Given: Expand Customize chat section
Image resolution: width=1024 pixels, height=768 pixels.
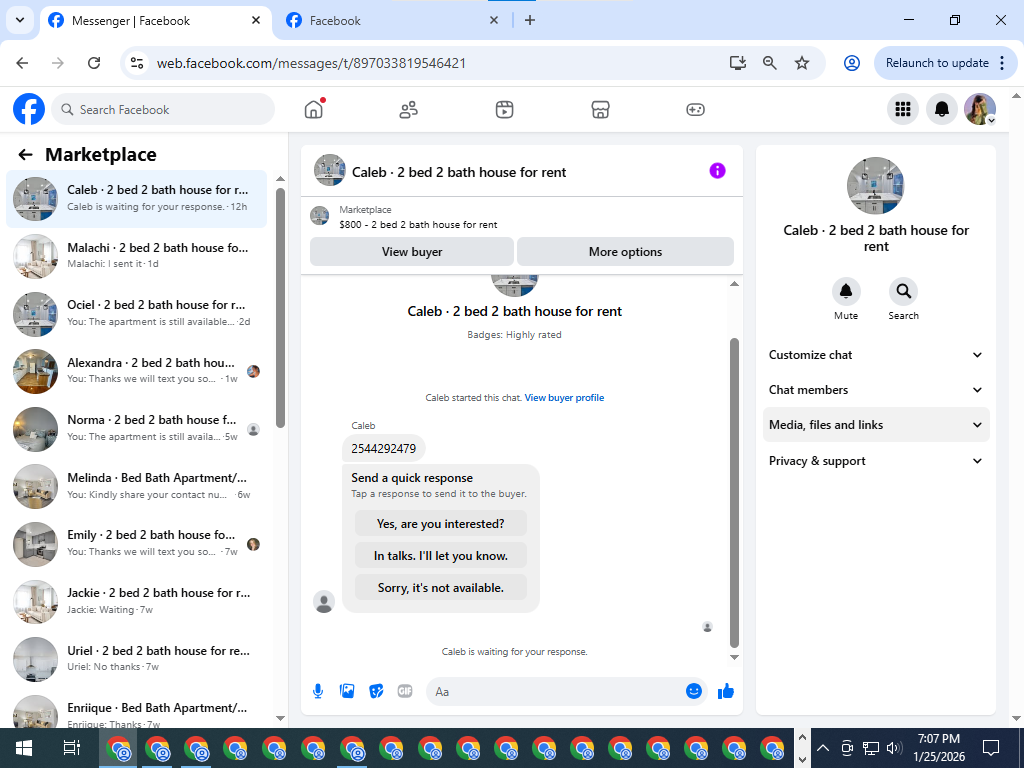Looking at the screenshot, I should 876,355.
